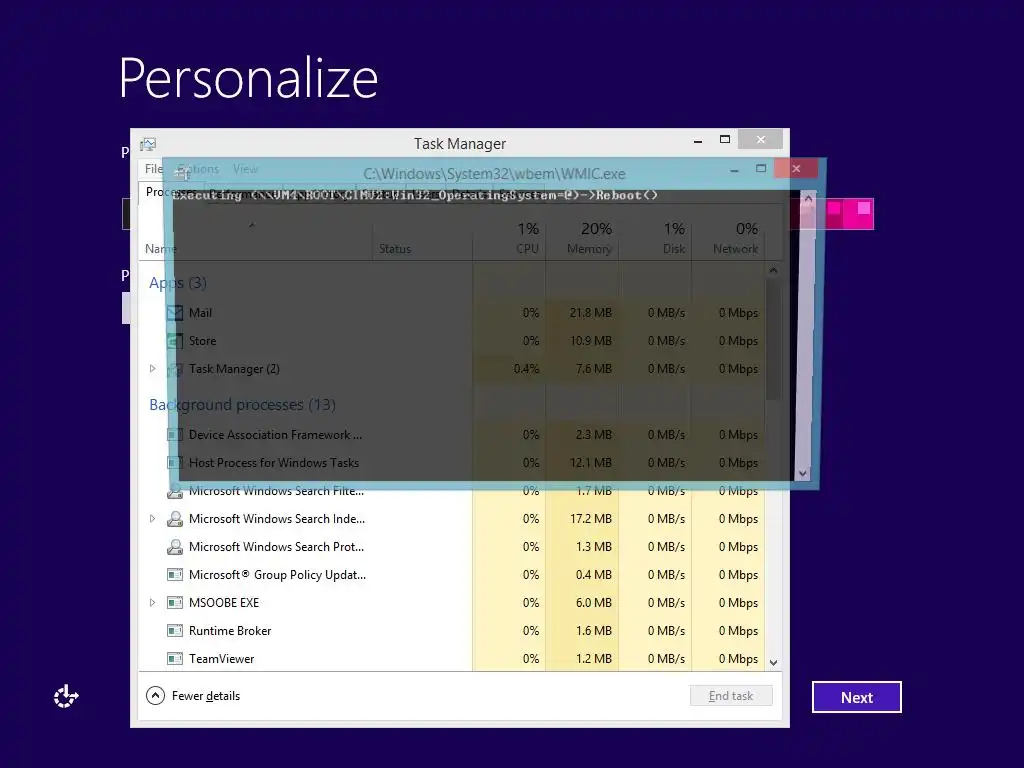
Task: Select the MSOOBE EXE row name
Action: click(224, 603)
